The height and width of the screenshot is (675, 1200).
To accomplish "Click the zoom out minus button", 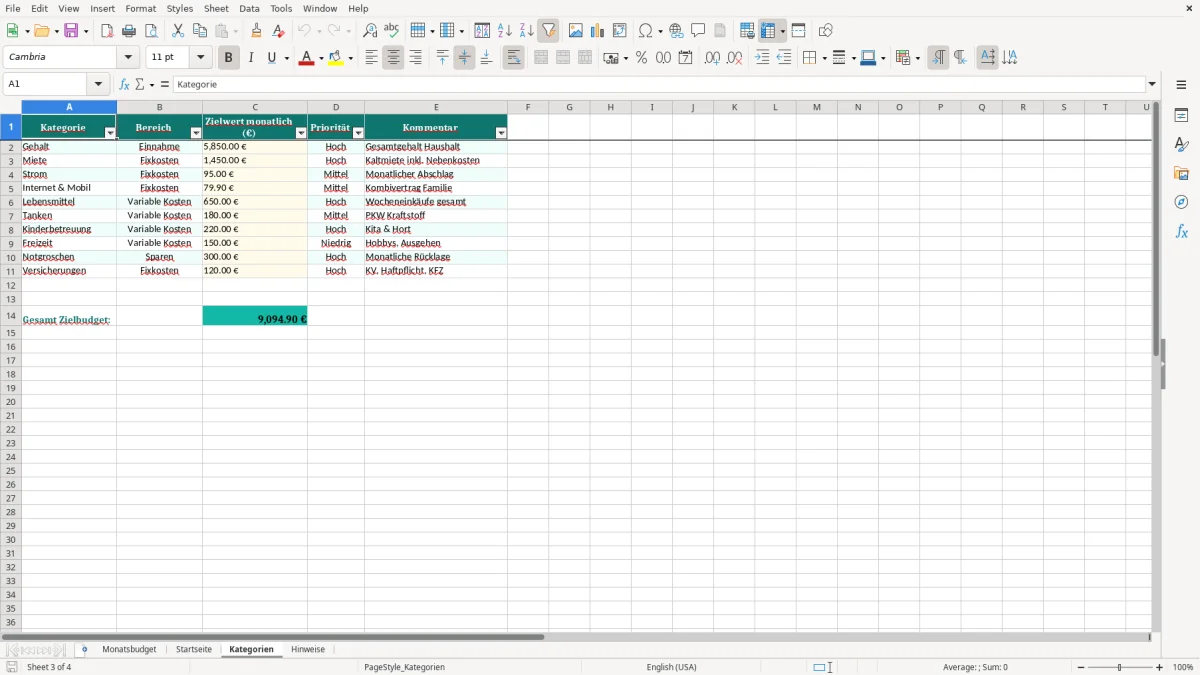I will tap(1081, 667).
